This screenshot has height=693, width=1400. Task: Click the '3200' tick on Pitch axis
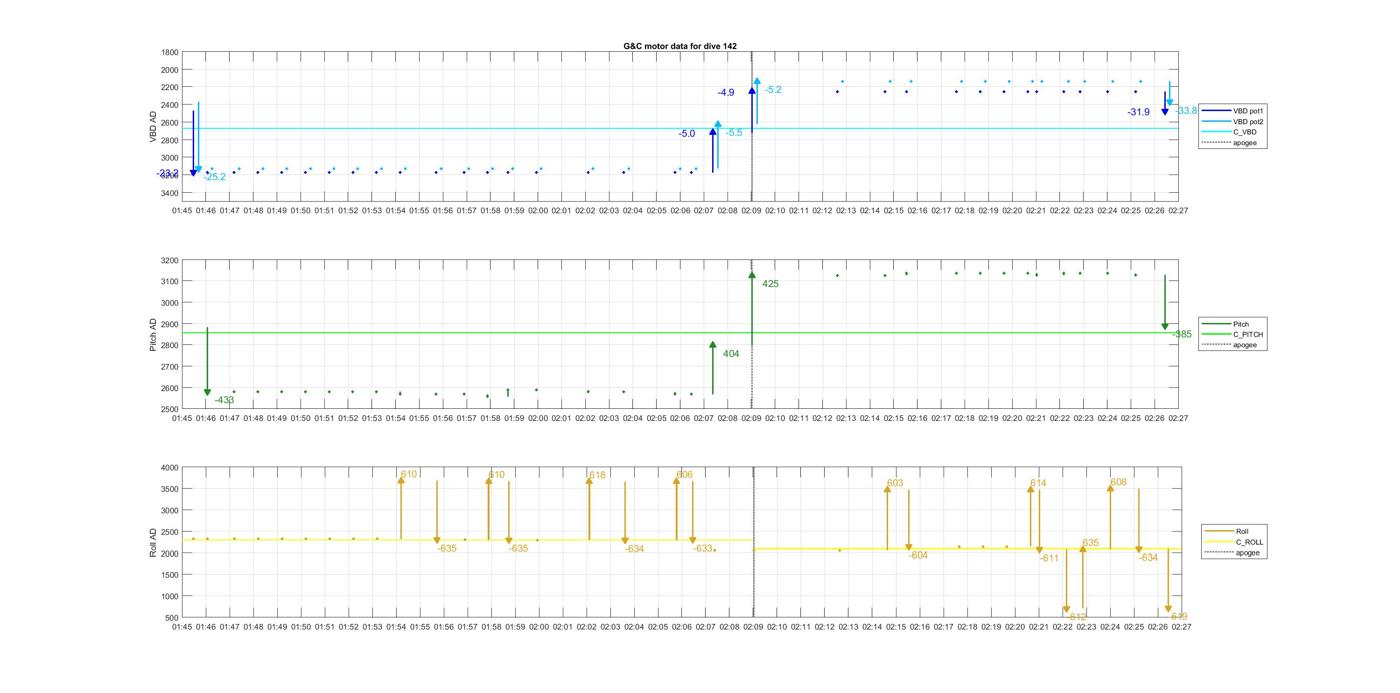[x=170, y=260]
